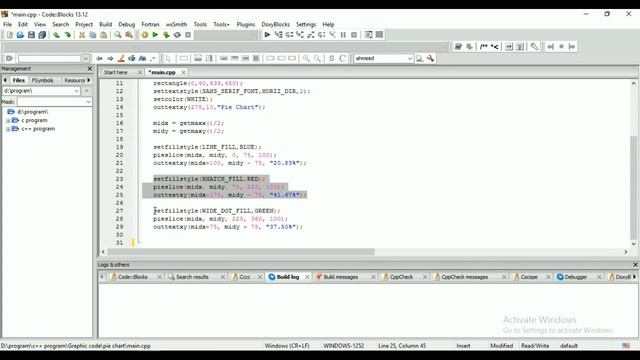
Task: Expand the c program folder
Action: tap(8, 121)
